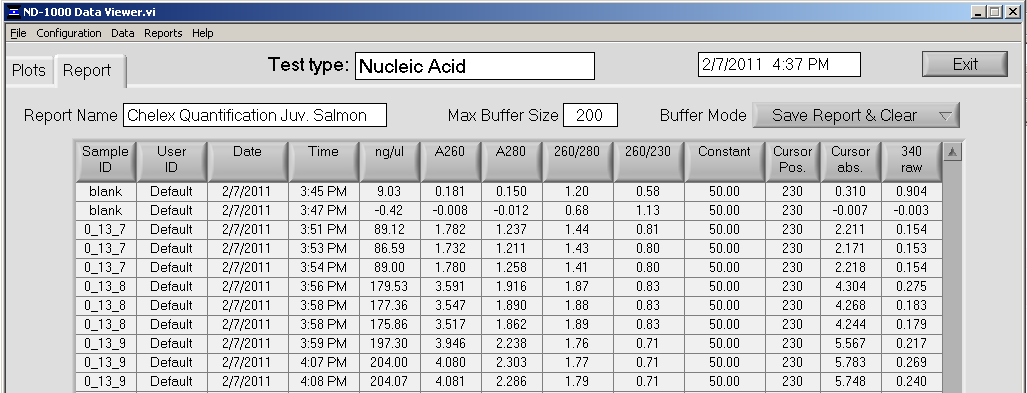Click the A260 column header
The image size is (1027, 393).
(451, 160)
